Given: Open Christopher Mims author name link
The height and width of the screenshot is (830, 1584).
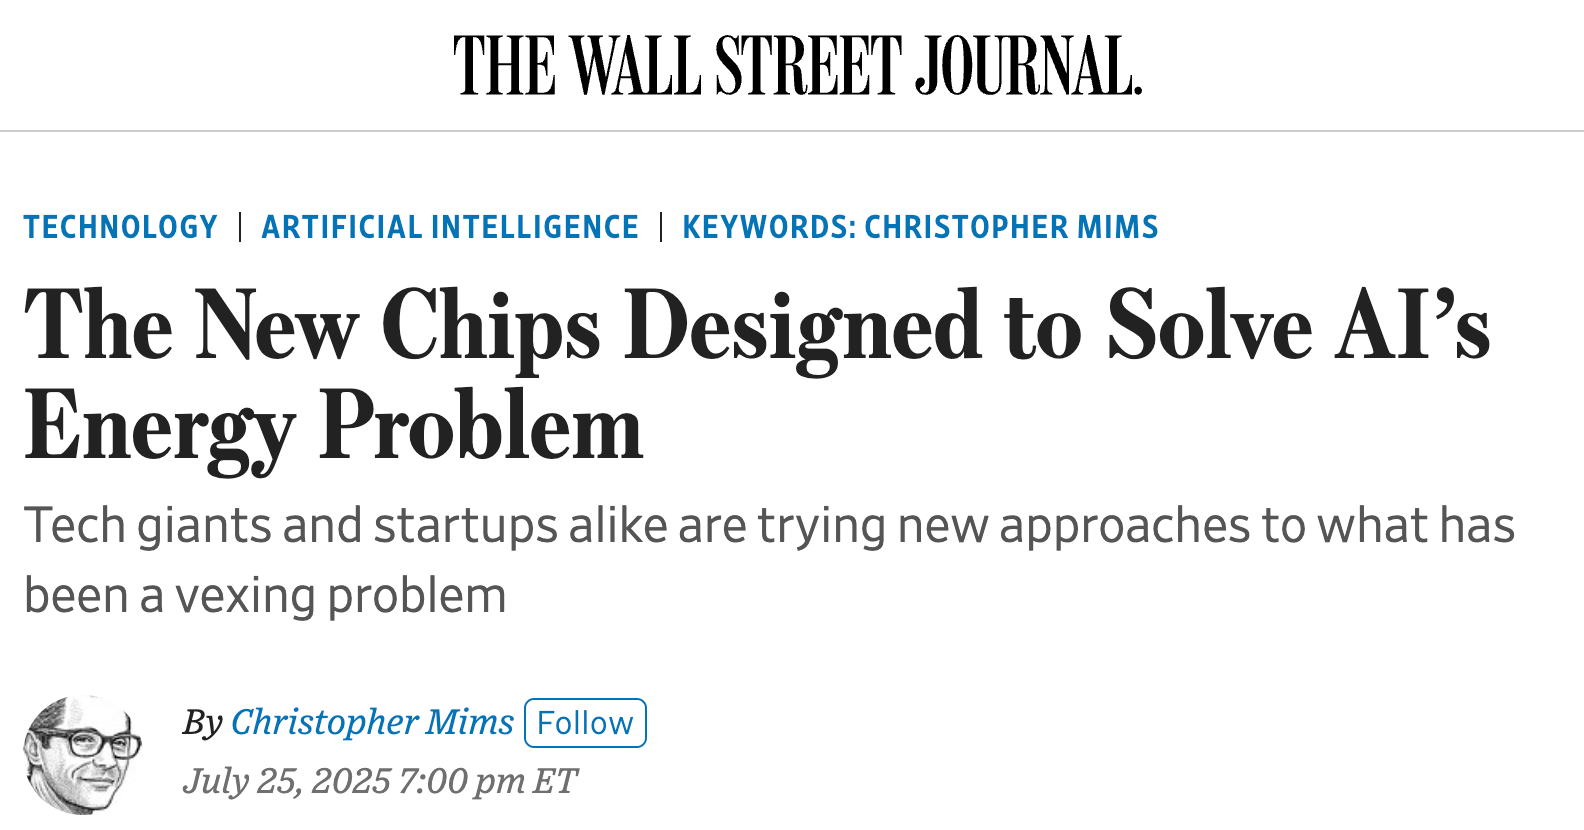Looking at the screenshot, I should pos(372,722).
